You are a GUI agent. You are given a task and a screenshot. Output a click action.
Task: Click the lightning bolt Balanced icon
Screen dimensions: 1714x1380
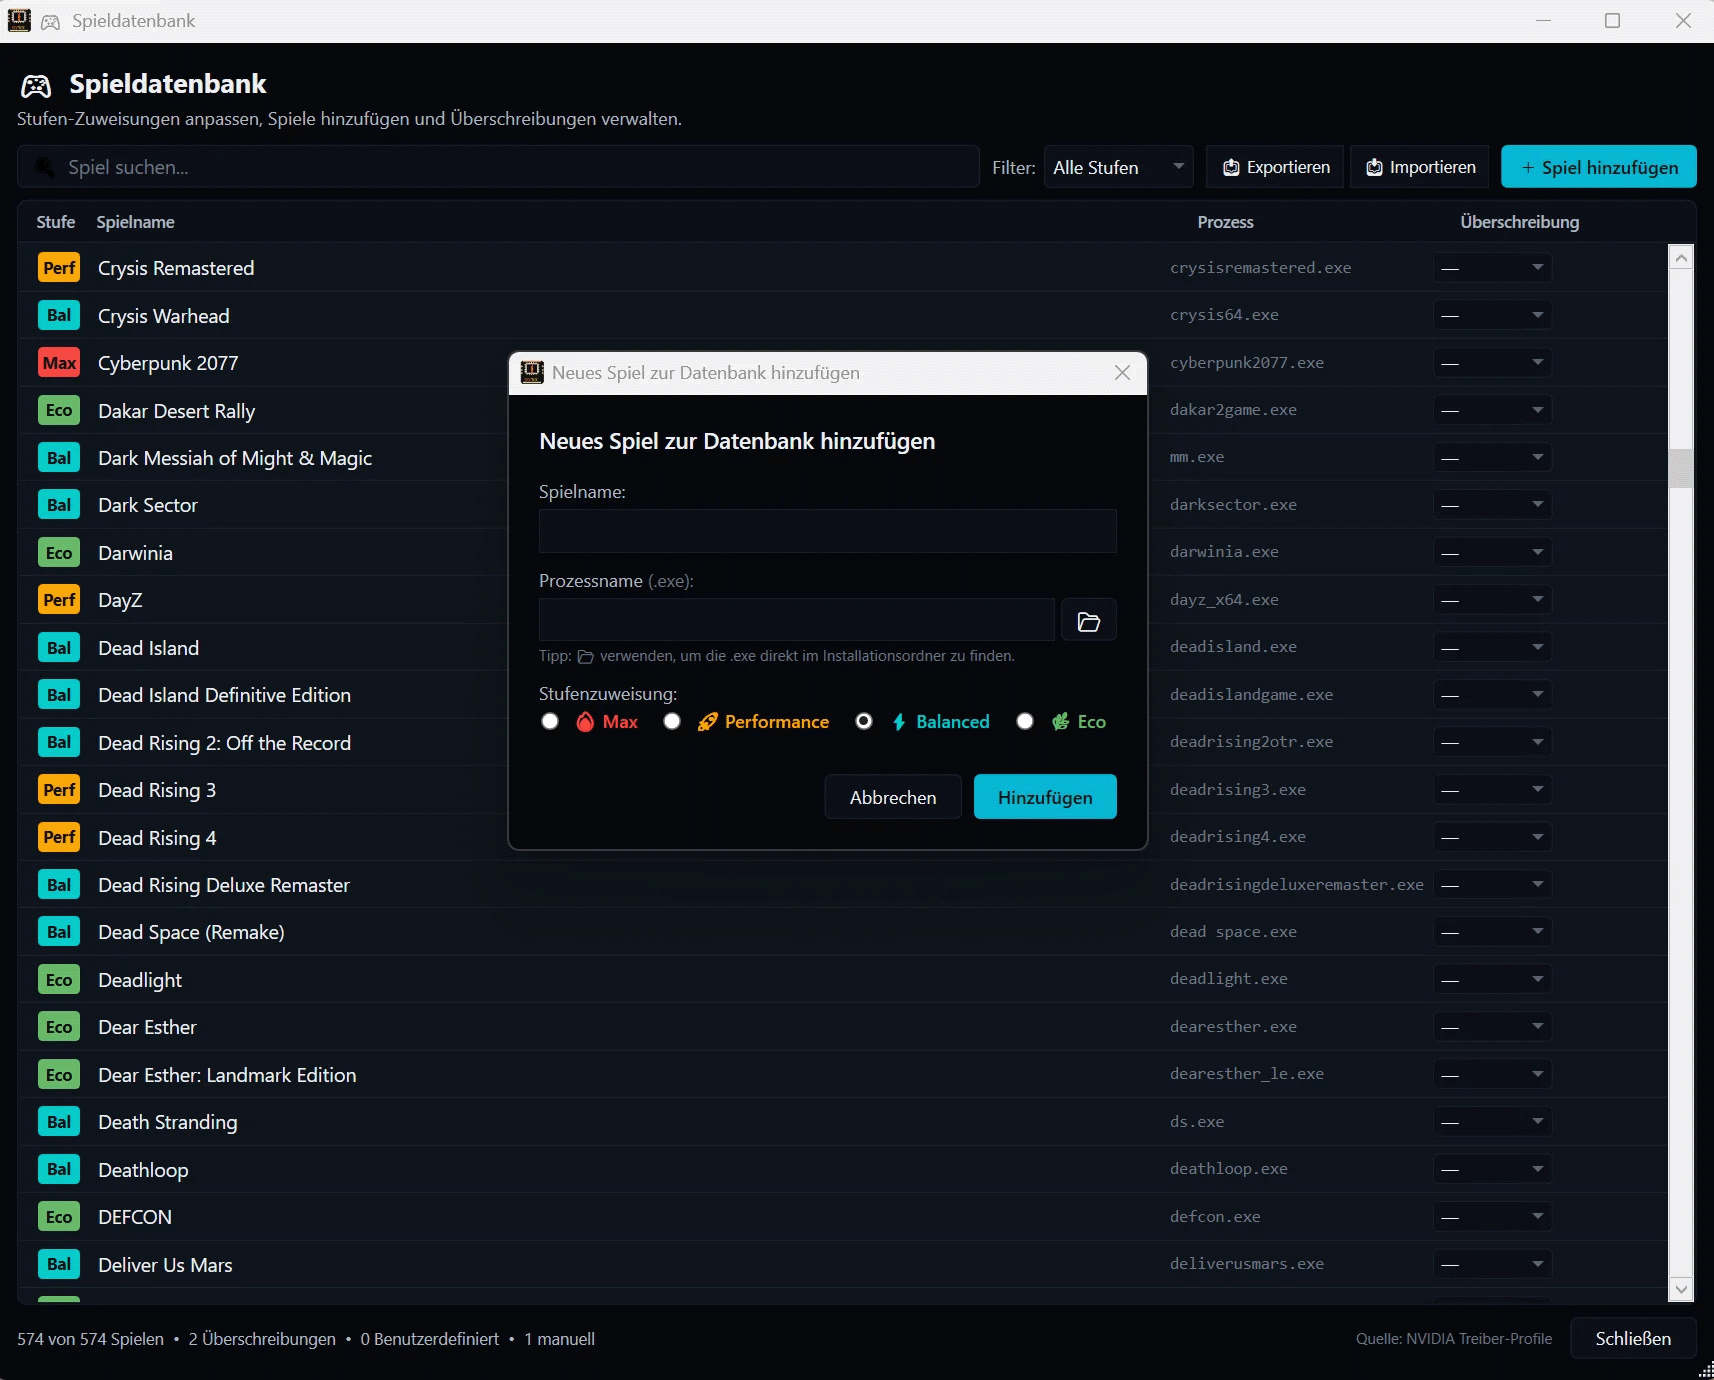(899, 722)
